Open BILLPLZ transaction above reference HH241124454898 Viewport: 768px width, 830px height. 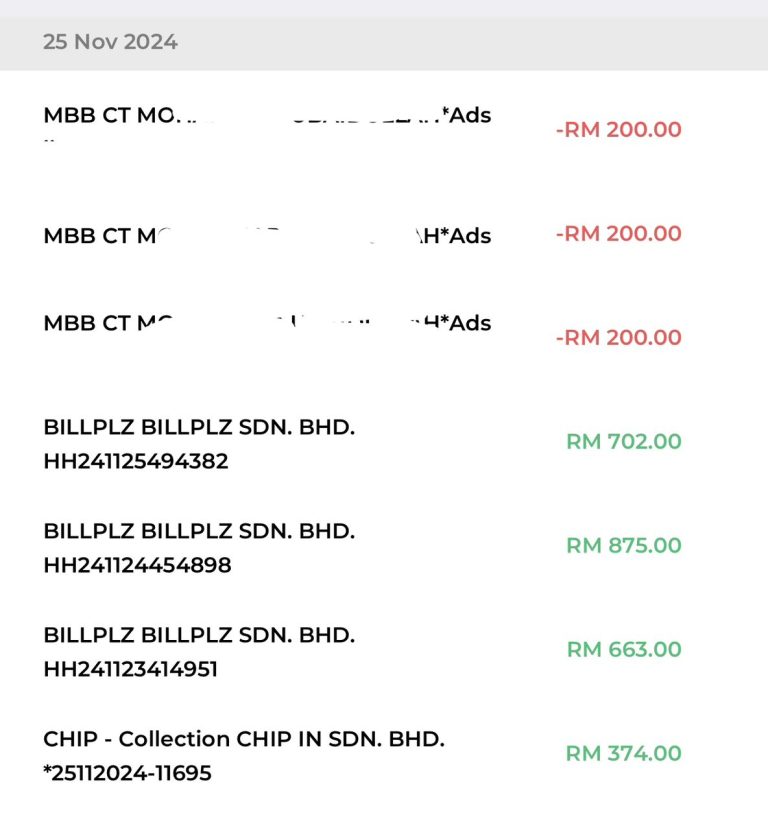[199, 531]
